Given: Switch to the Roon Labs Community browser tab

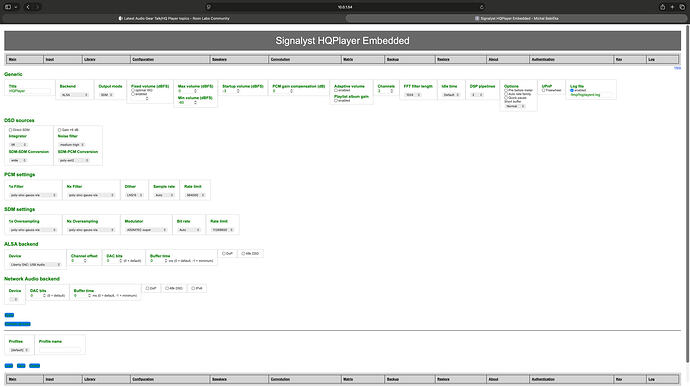Looking at the screenshot, I should coord(174,18).
